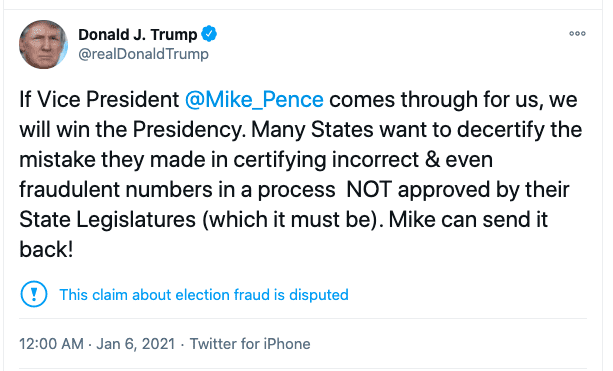Click the capitalized word NOT in the tweet
Screen dimensions: 613x371
(x=369, y=190)
